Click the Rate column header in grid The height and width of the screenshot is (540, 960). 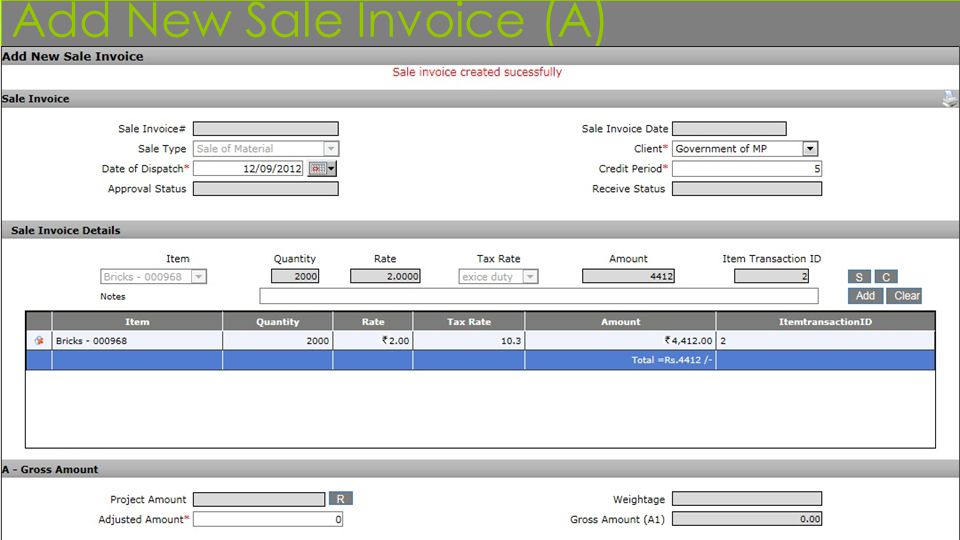click(373, 321)
